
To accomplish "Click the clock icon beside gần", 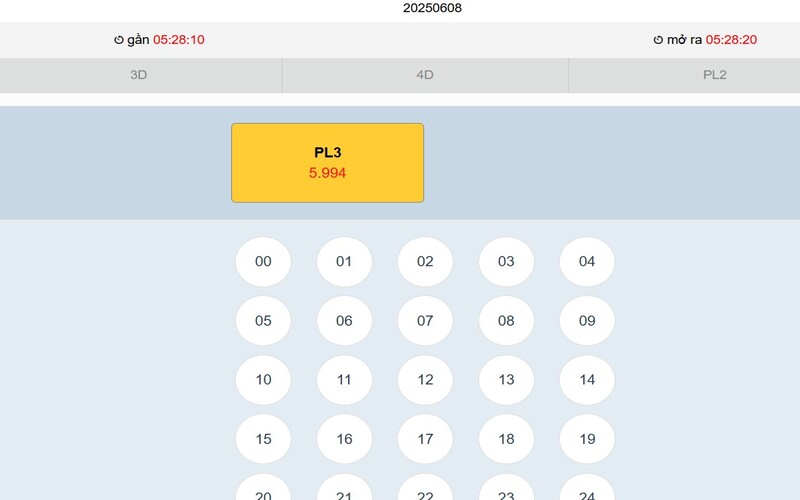I will (119, 40).
